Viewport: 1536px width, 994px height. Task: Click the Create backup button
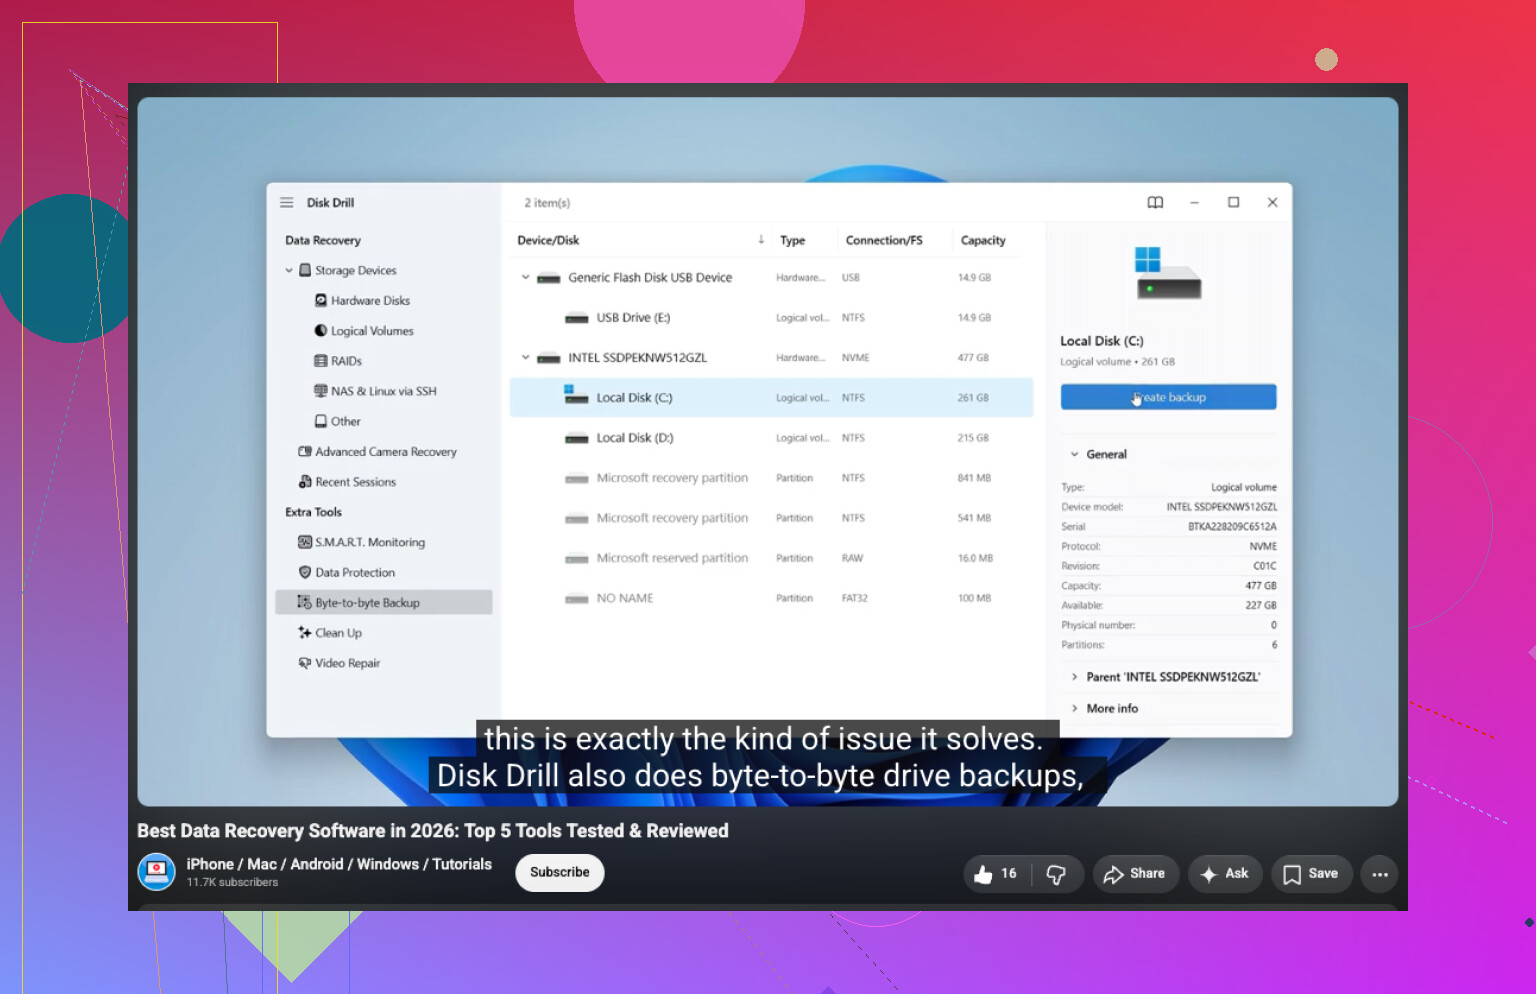pos(1168,397)
